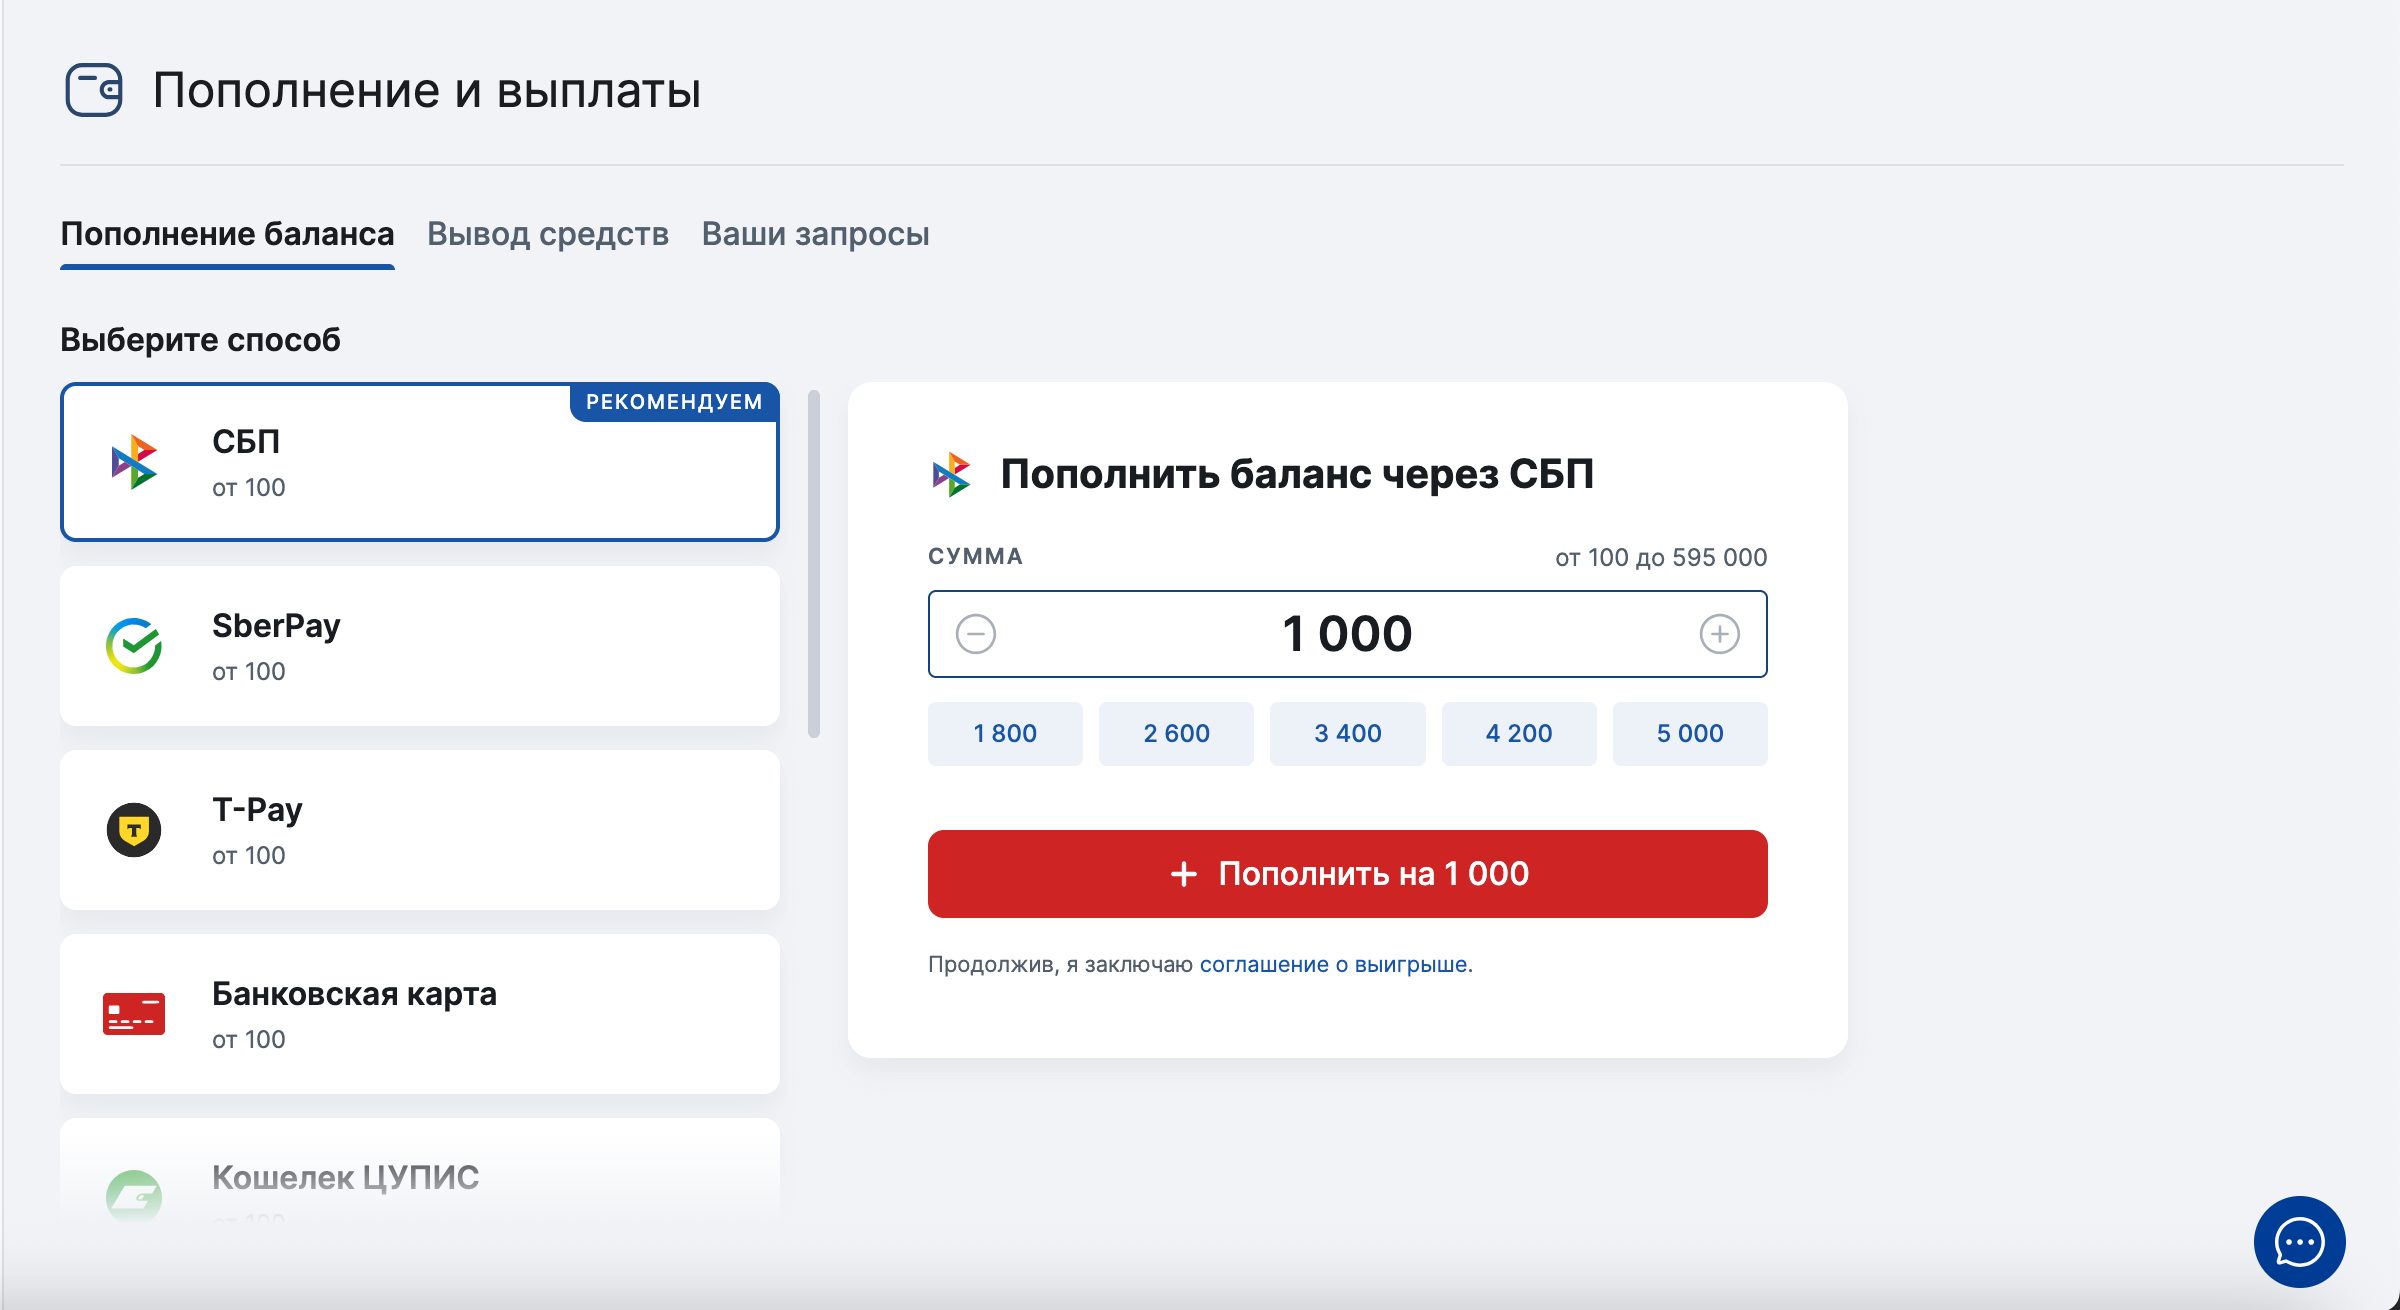
Task: Choose the 5 000 preset amount
Action: coord(1690,733)
